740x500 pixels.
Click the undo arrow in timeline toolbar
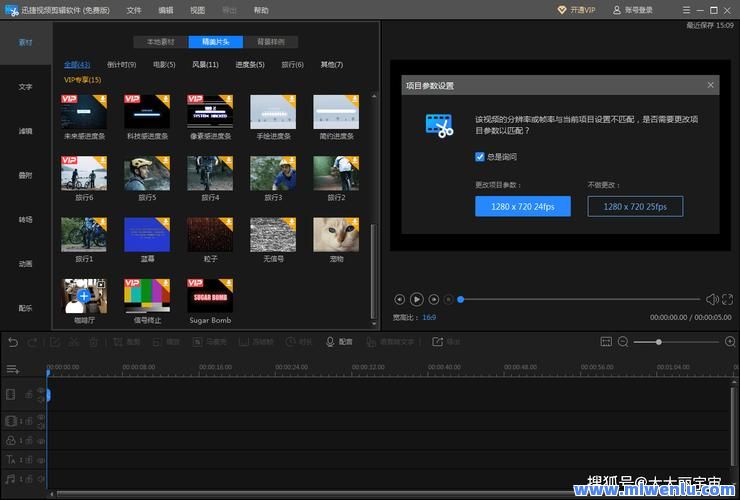[13, 342]
